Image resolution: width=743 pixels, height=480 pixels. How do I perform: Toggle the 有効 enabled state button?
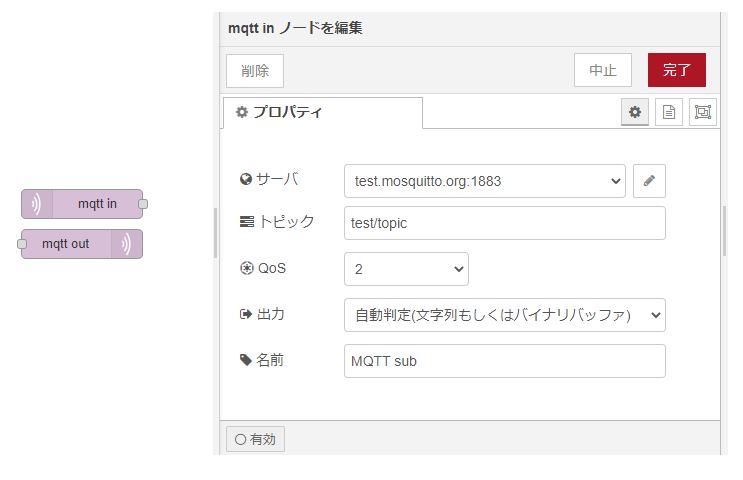point(255,439)
